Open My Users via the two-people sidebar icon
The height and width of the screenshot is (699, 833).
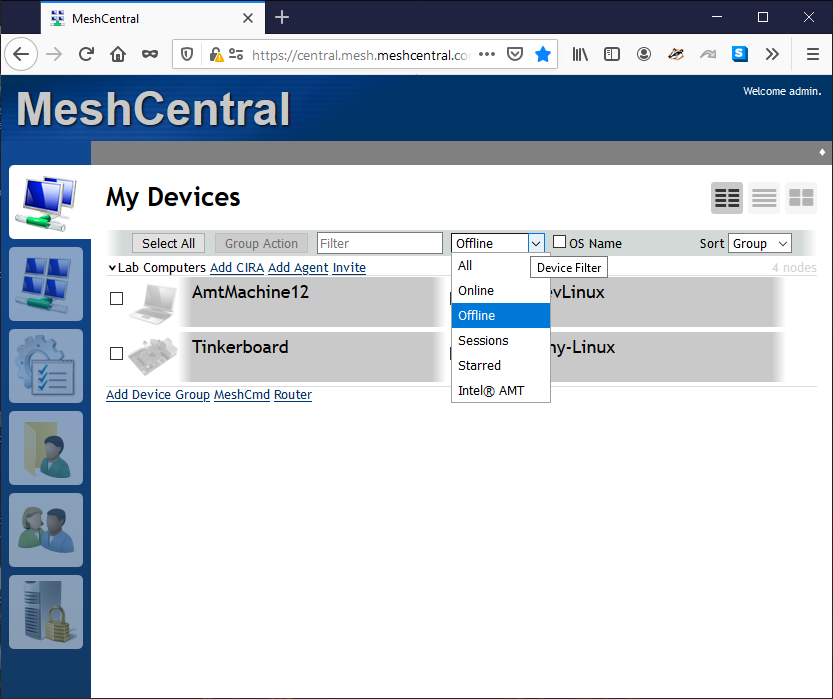46,530
